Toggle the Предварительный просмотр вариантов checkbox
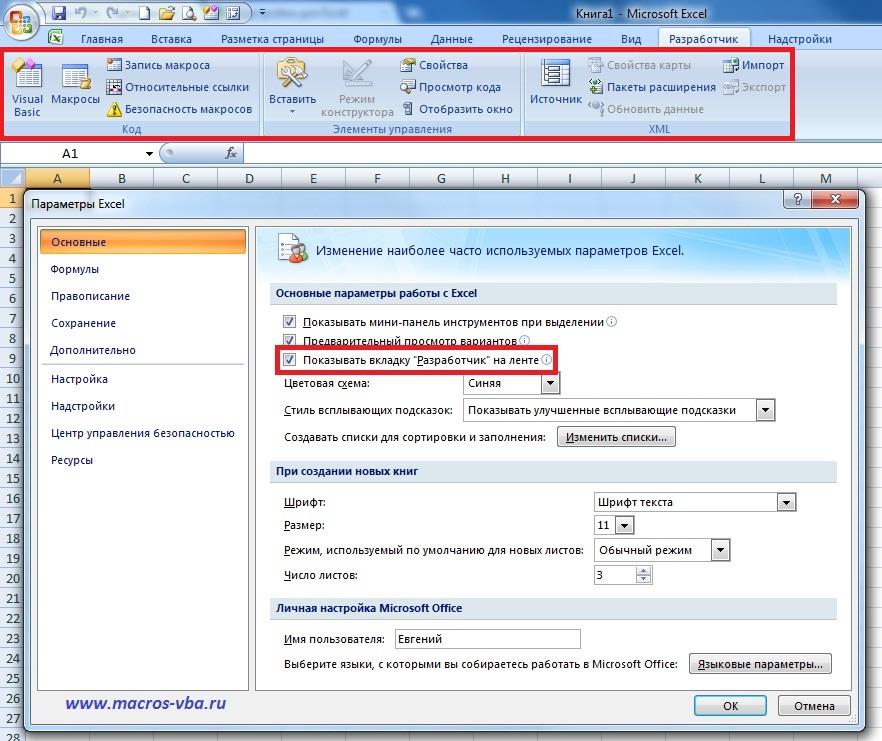The width and height of the screenshot is (882, 741). coord(289,340)
